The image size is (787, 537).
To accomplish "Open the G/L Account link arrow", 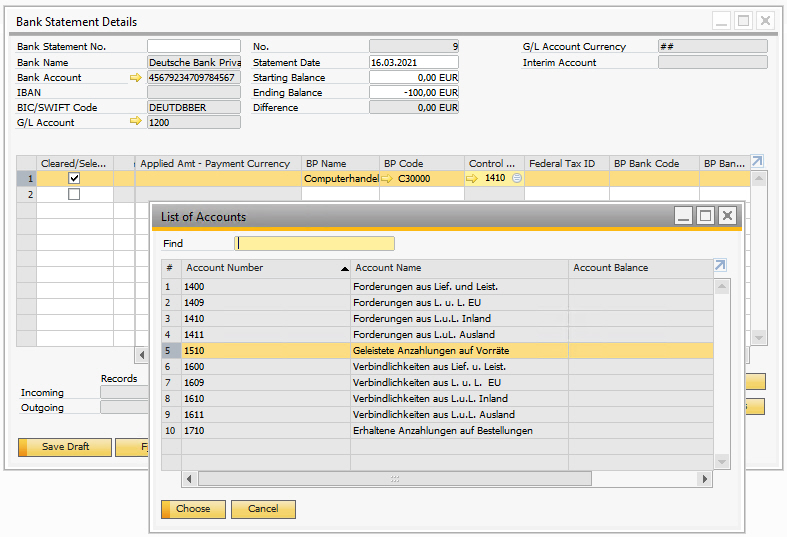I will click(x=136, y=121).
